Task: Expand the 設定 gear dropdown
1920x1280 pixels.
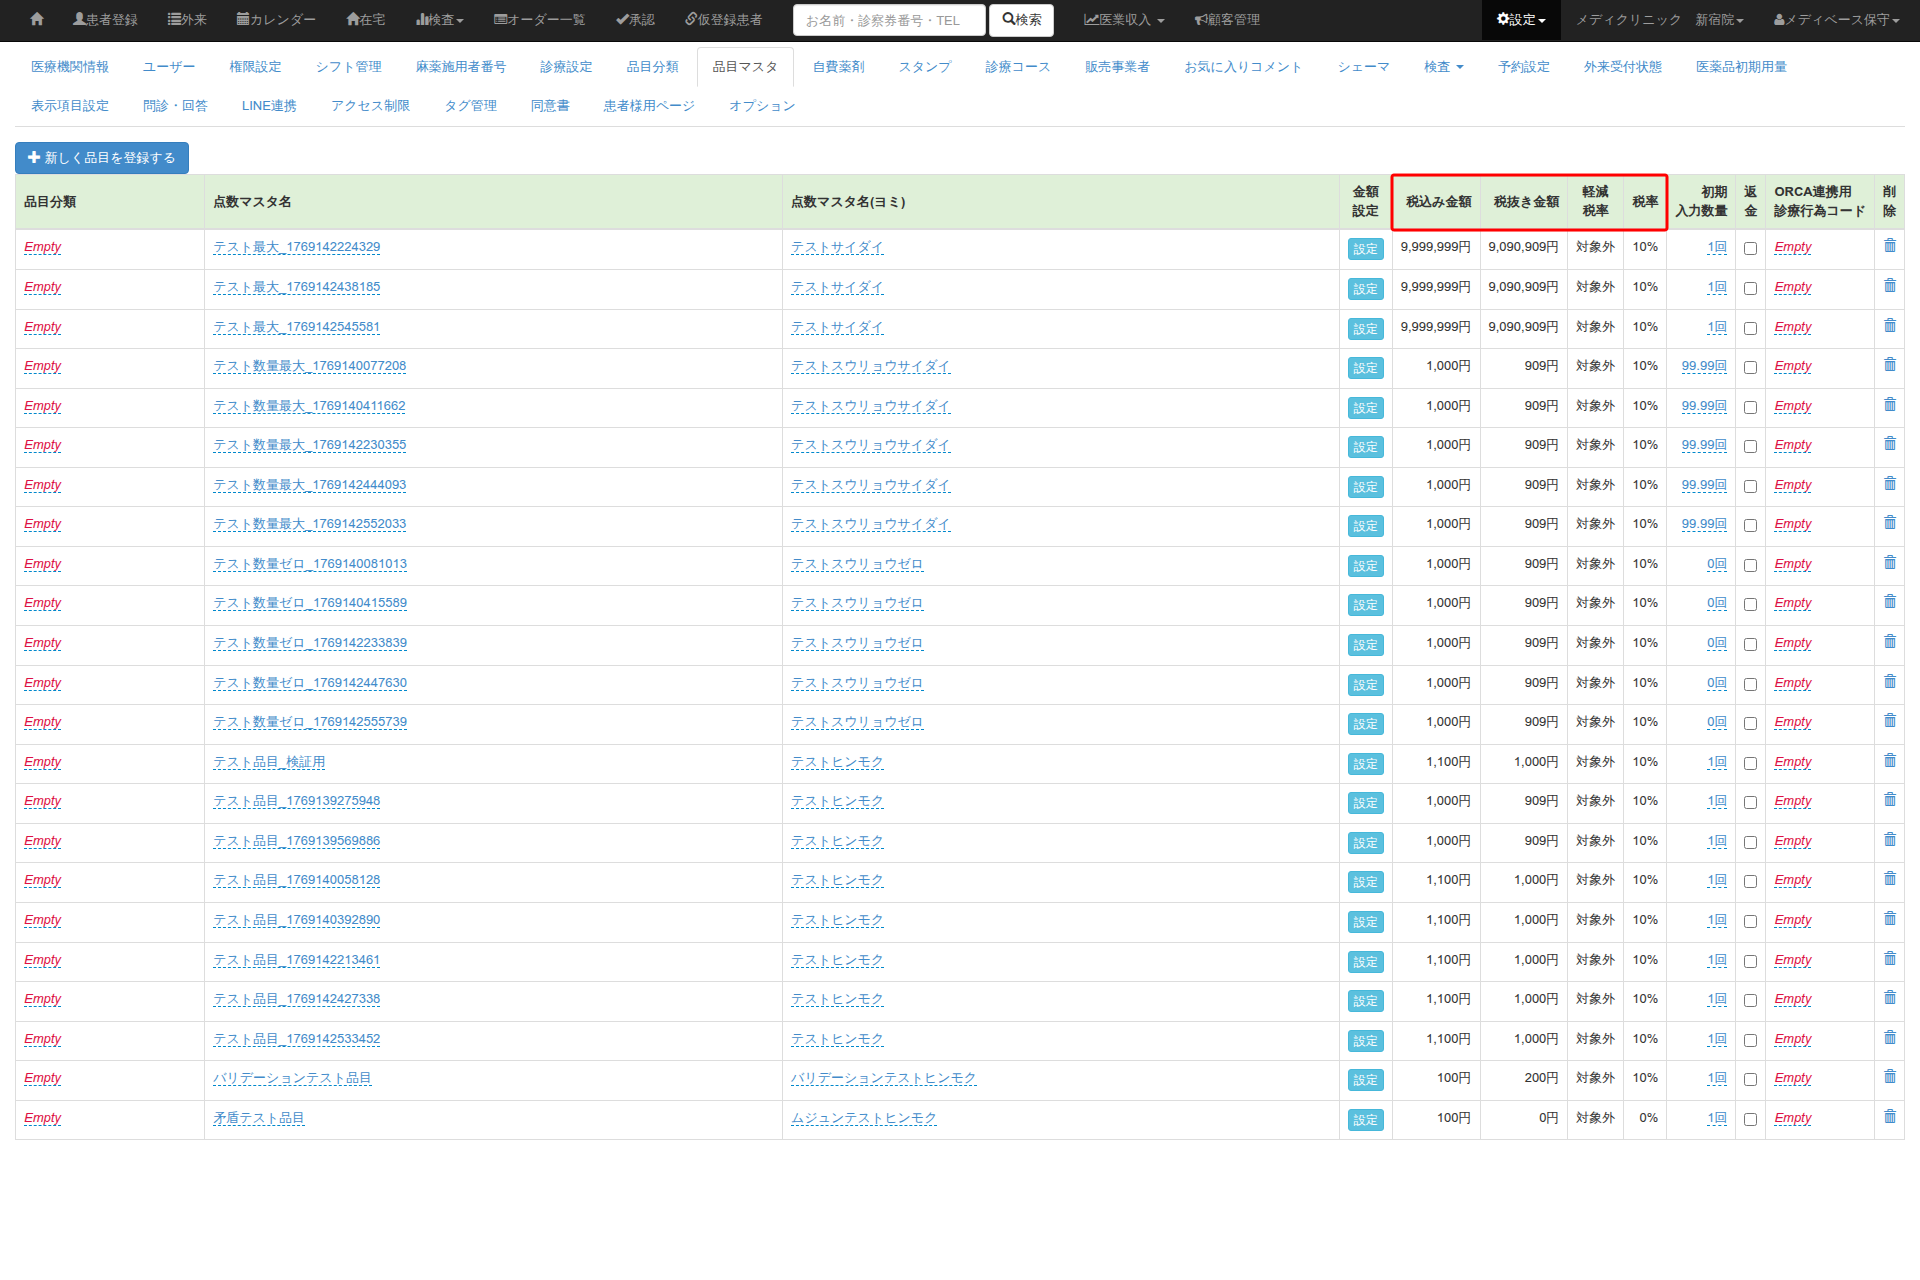Action: pyautogui.click(x=1520, y=19)
